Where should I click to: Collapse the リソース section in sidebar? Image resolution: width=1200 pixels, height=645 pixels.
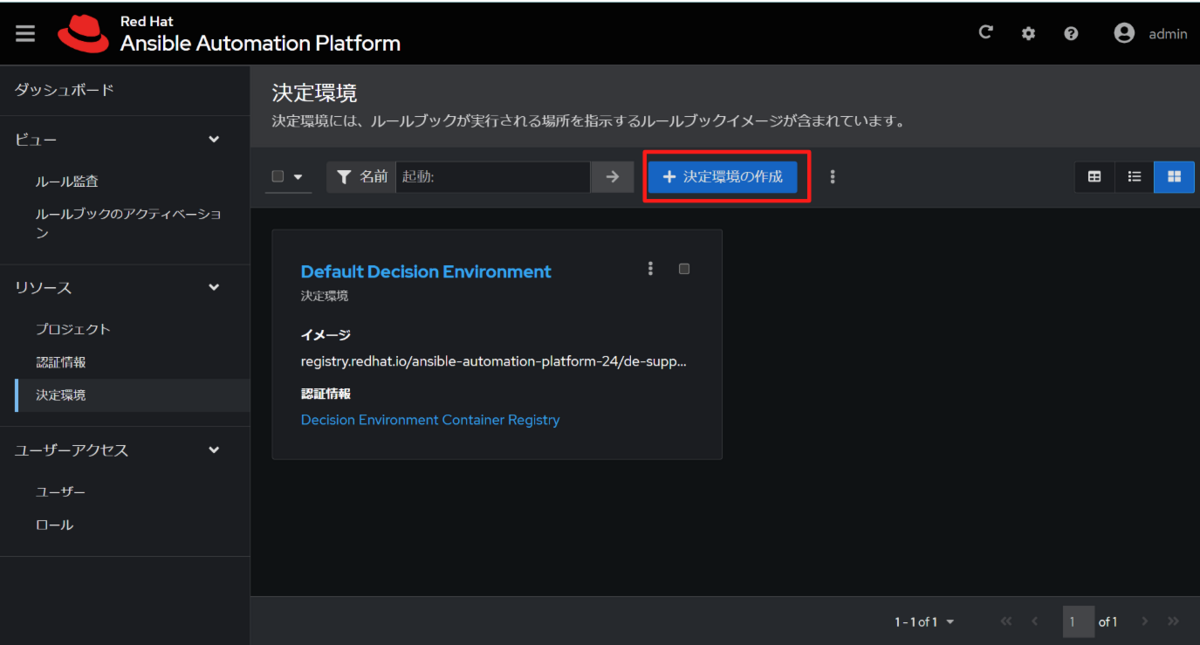213,286
